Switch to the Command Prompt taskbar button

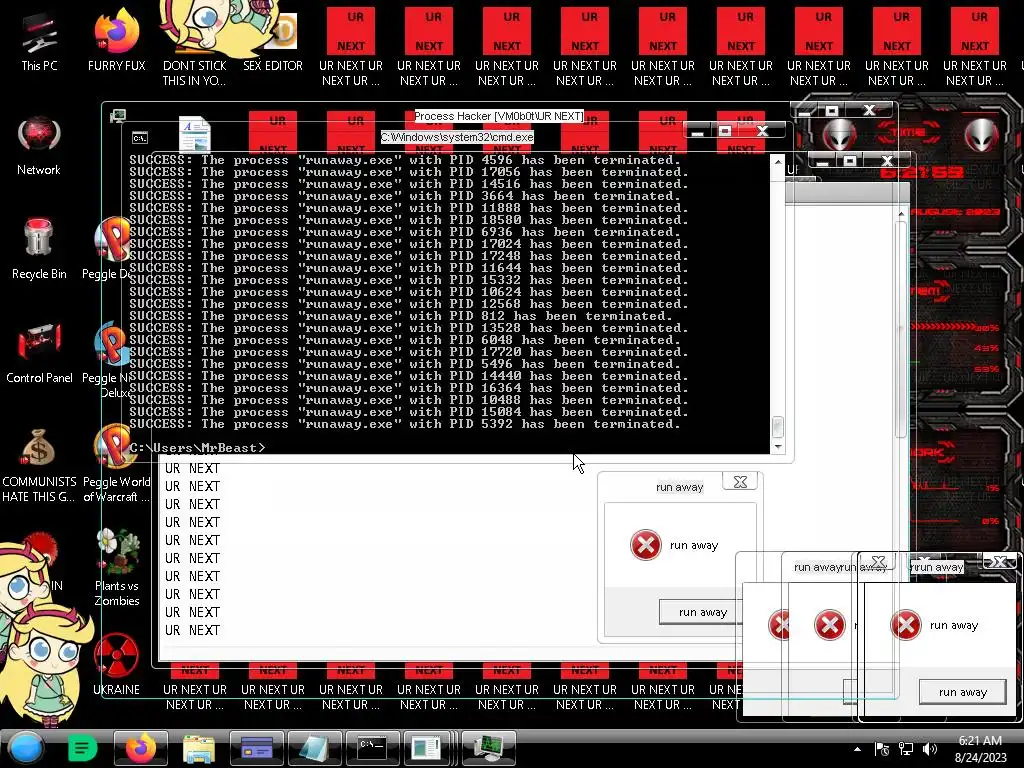(372, 748)
